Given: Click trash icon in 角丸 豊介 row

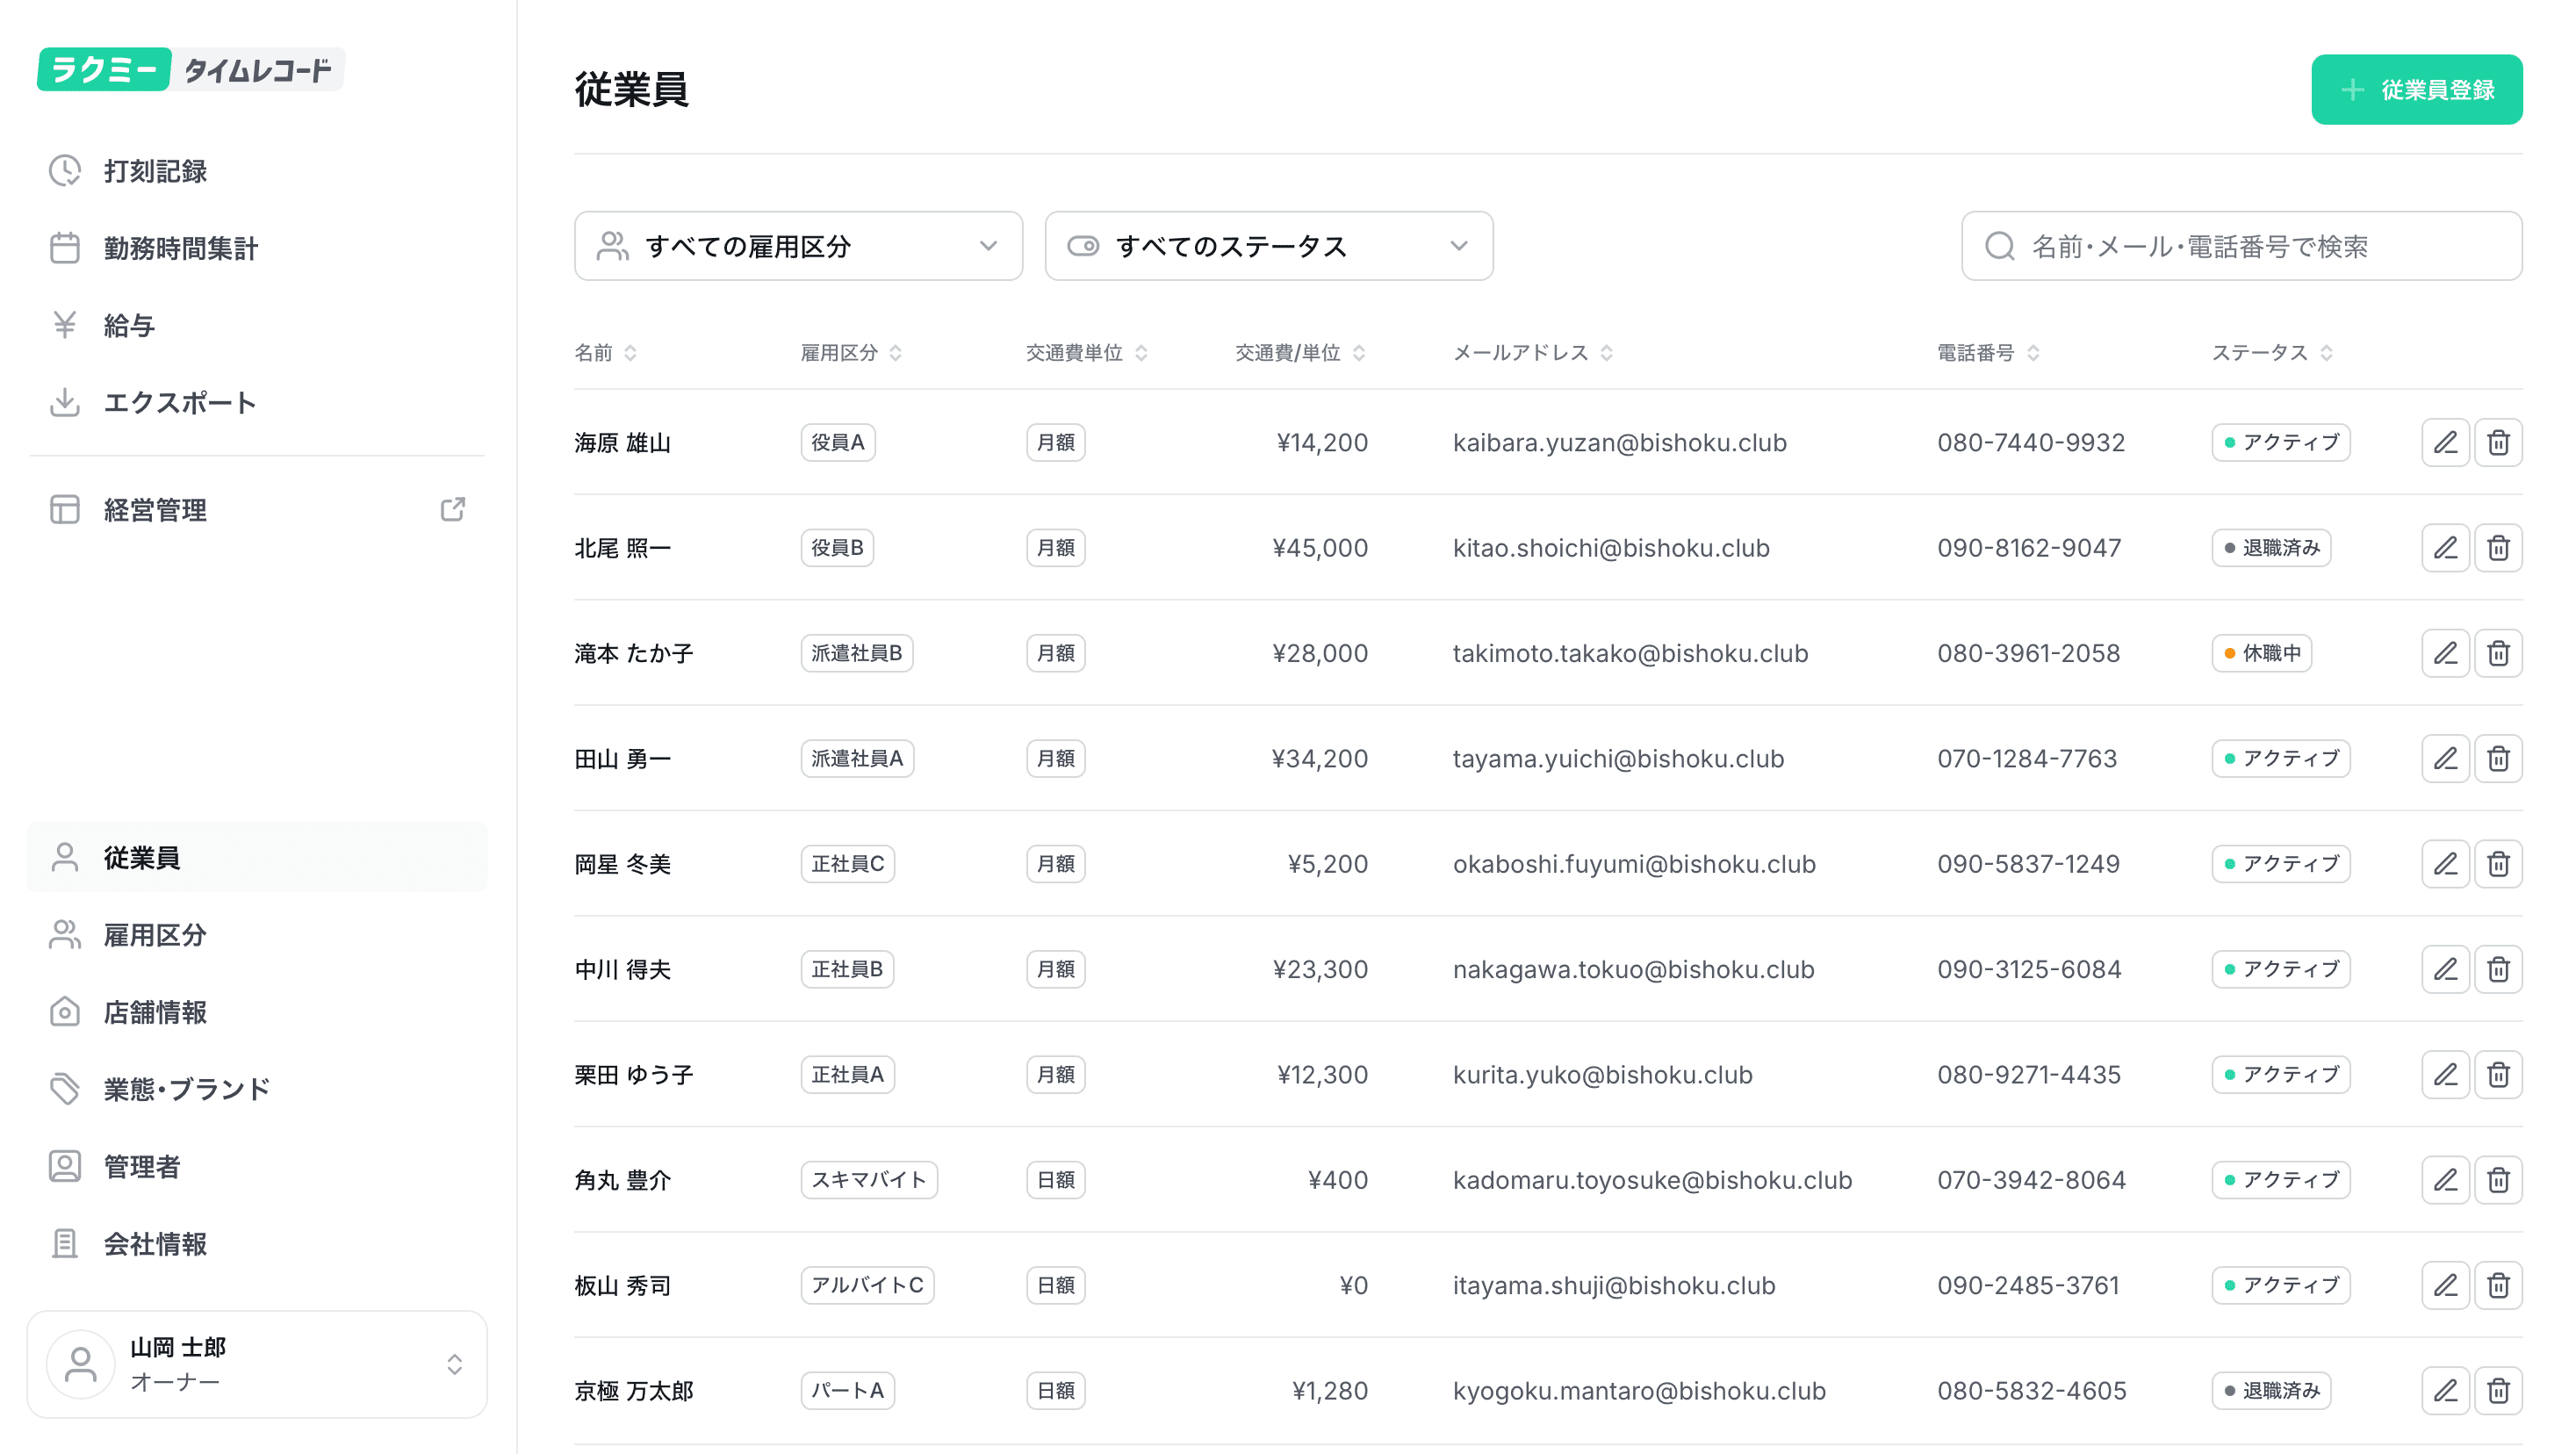Looking at the screenshot, I should click(2497, 1180).
